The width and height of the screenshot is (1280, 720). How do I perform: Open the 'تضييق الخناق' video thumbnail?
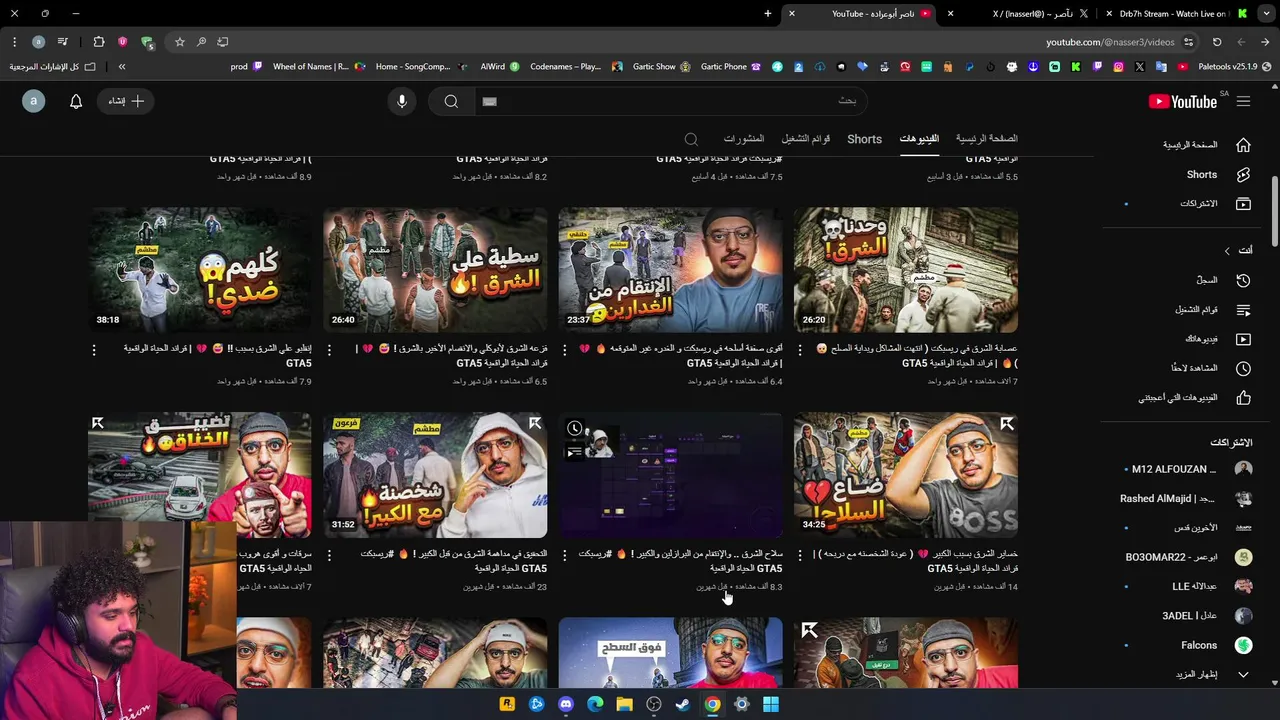200,475
